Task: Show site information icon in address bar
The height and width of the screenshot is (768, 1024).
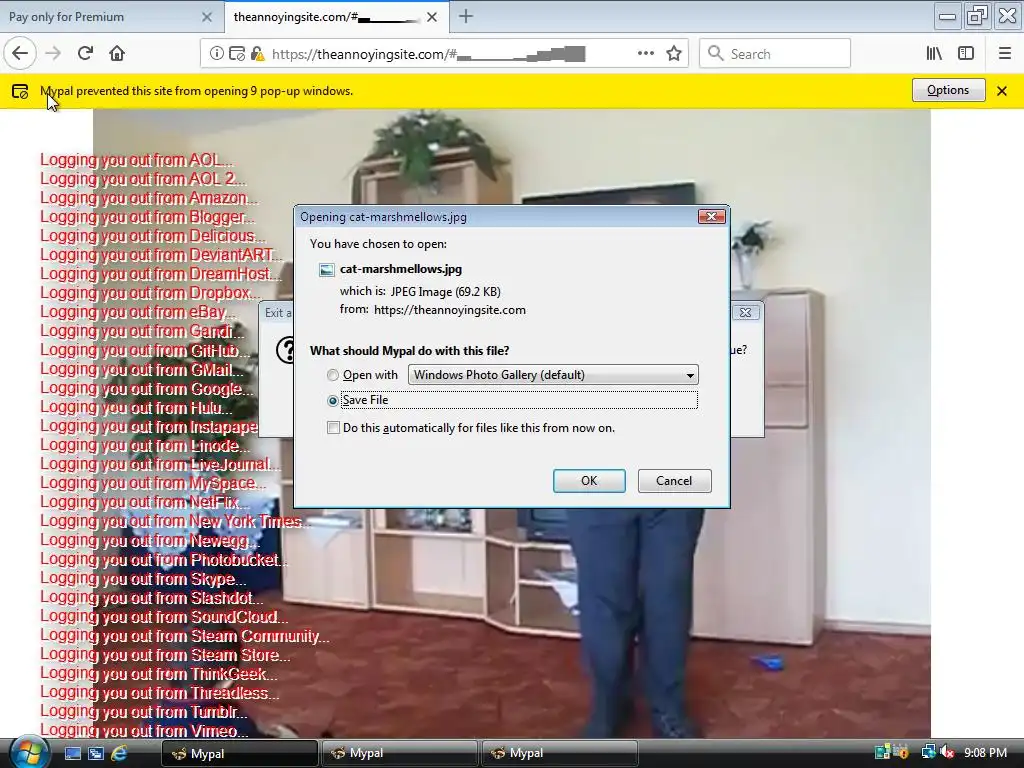Action: [x=216, y=54]
